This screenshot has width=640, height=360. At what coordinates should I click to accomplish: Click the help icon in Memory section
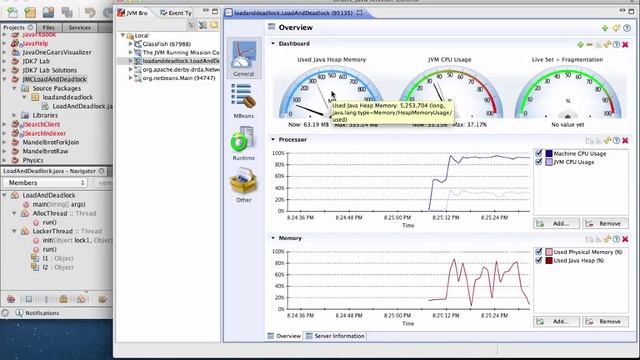pos(616,239)
